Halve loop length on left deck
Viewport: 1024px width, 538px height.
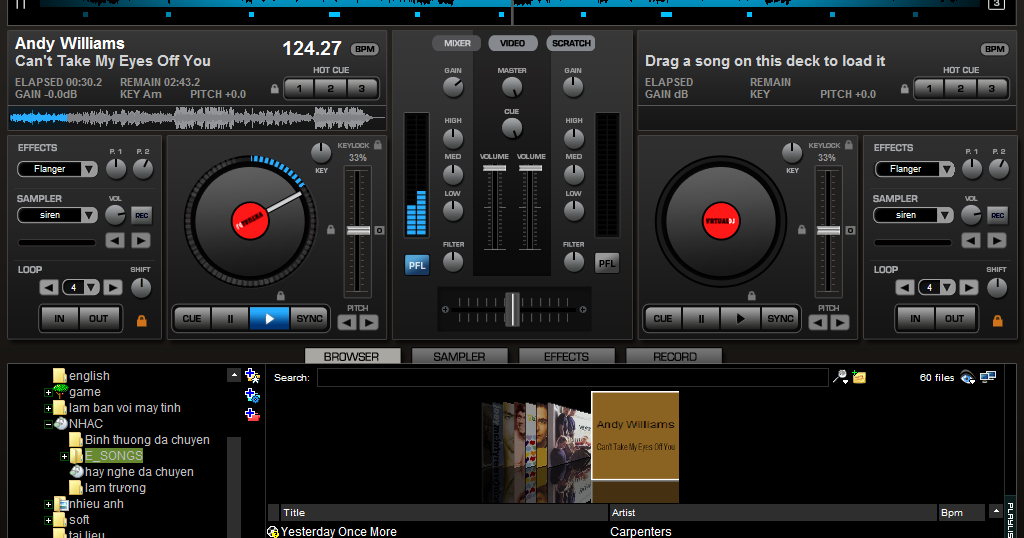49,287
